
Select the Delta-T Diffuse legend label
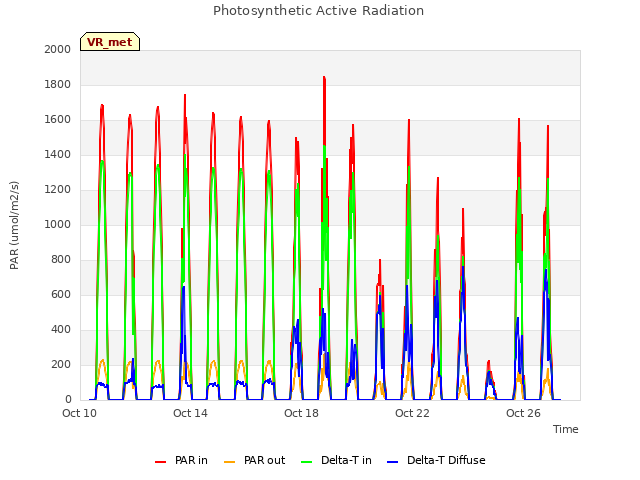tap(446, 460)
